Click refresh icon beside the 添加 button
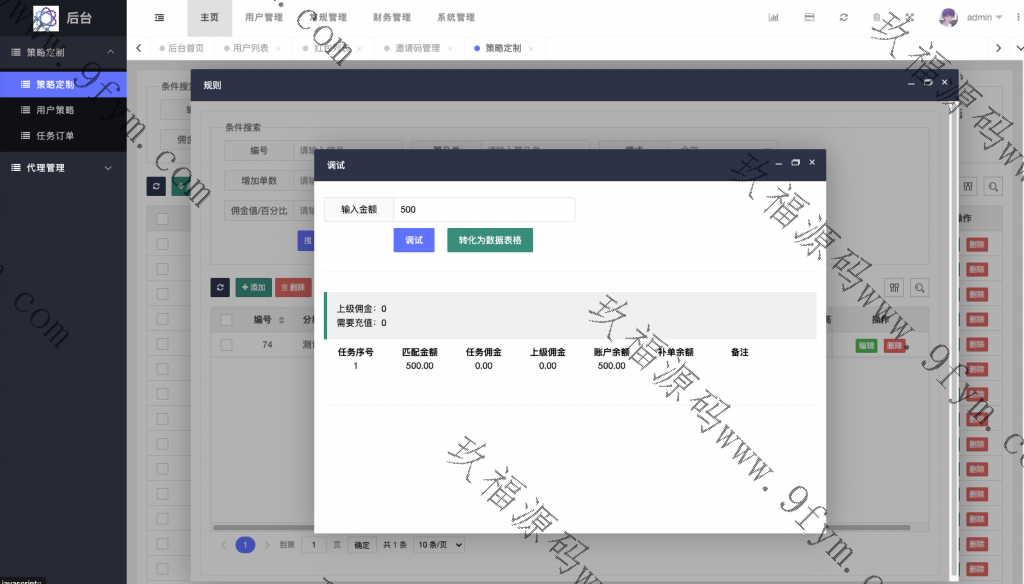This screenshot has height=584, width=1024. pyautogui.click(x=220, y=287)
